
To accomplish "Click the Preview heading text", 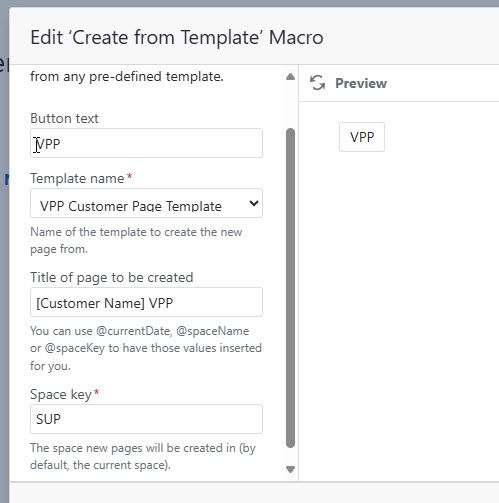I will (x=361, y=83).
